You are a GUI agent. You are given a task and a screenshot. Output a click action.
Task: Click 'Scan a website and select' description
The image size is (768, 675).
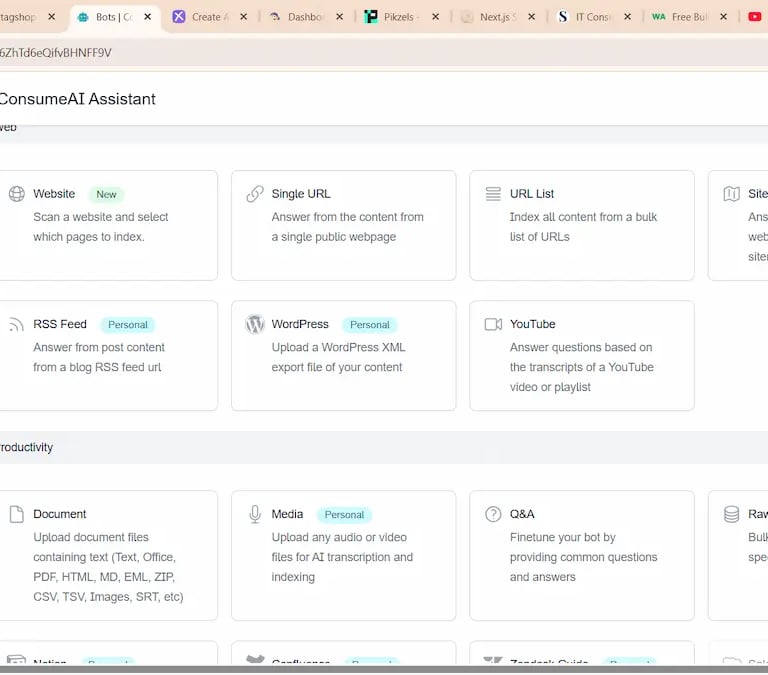point(101,217)
